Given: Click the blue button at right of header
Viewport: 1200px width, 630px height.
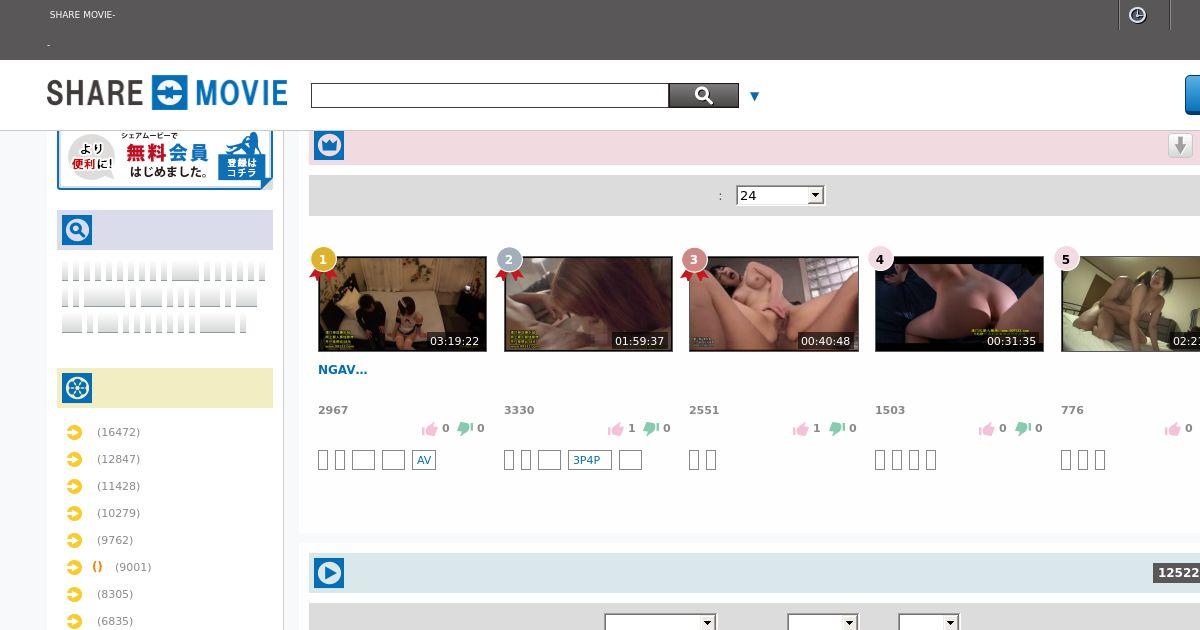Looking at the screenshot, I should coord(1192,95).
